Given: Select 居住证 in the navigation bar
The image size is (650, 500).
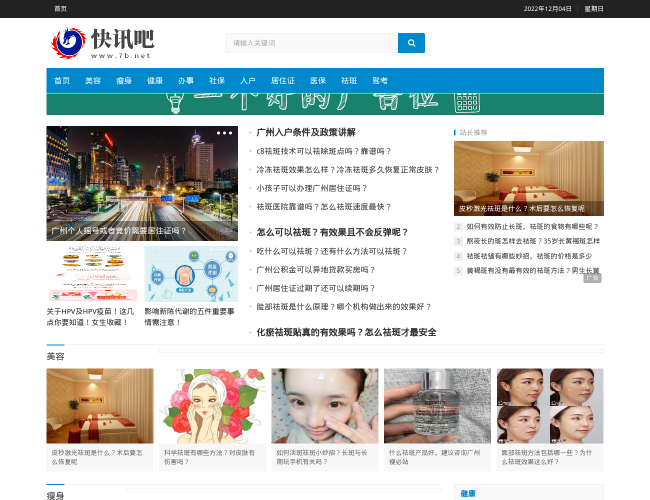Looking at the screenshot, I should tap(283, 81).
